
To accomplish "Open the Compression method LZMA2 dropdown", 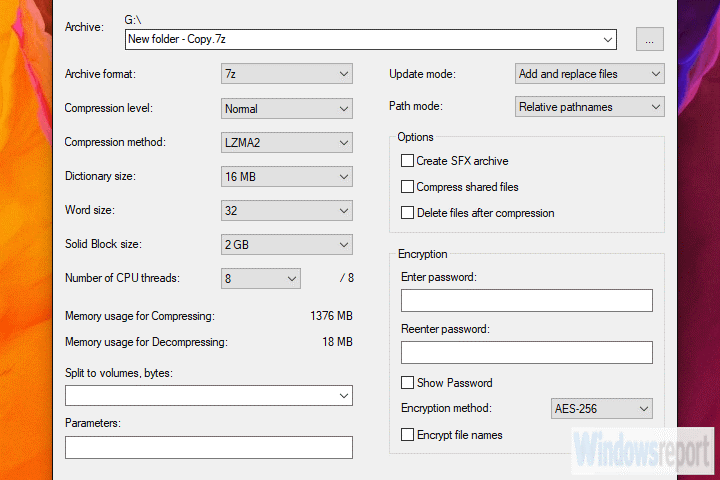I will tap(287, 142).
